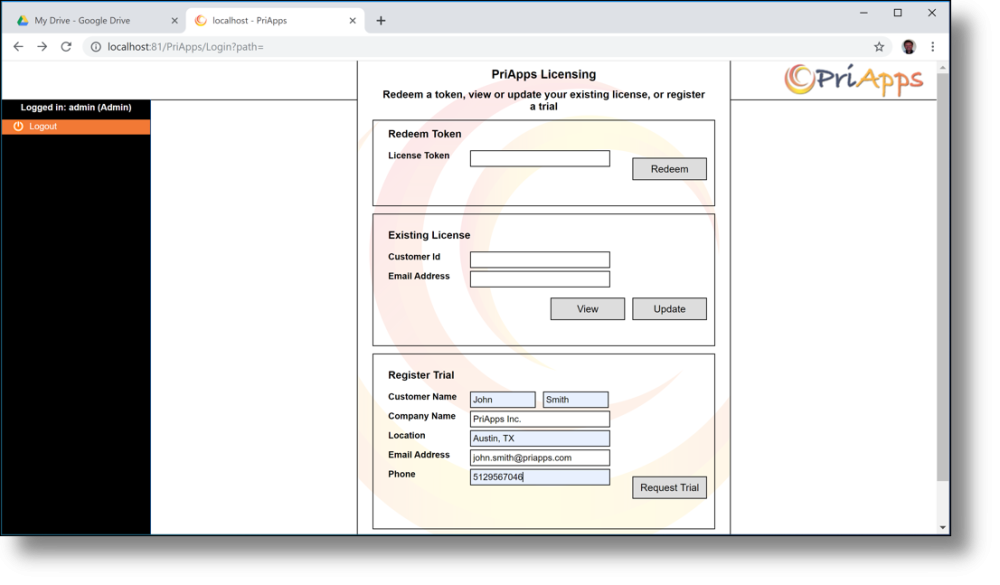The height and width of the screenshot is (585, 1000).
Task: Open a new browser tab
Action: (x=380, y=18)
